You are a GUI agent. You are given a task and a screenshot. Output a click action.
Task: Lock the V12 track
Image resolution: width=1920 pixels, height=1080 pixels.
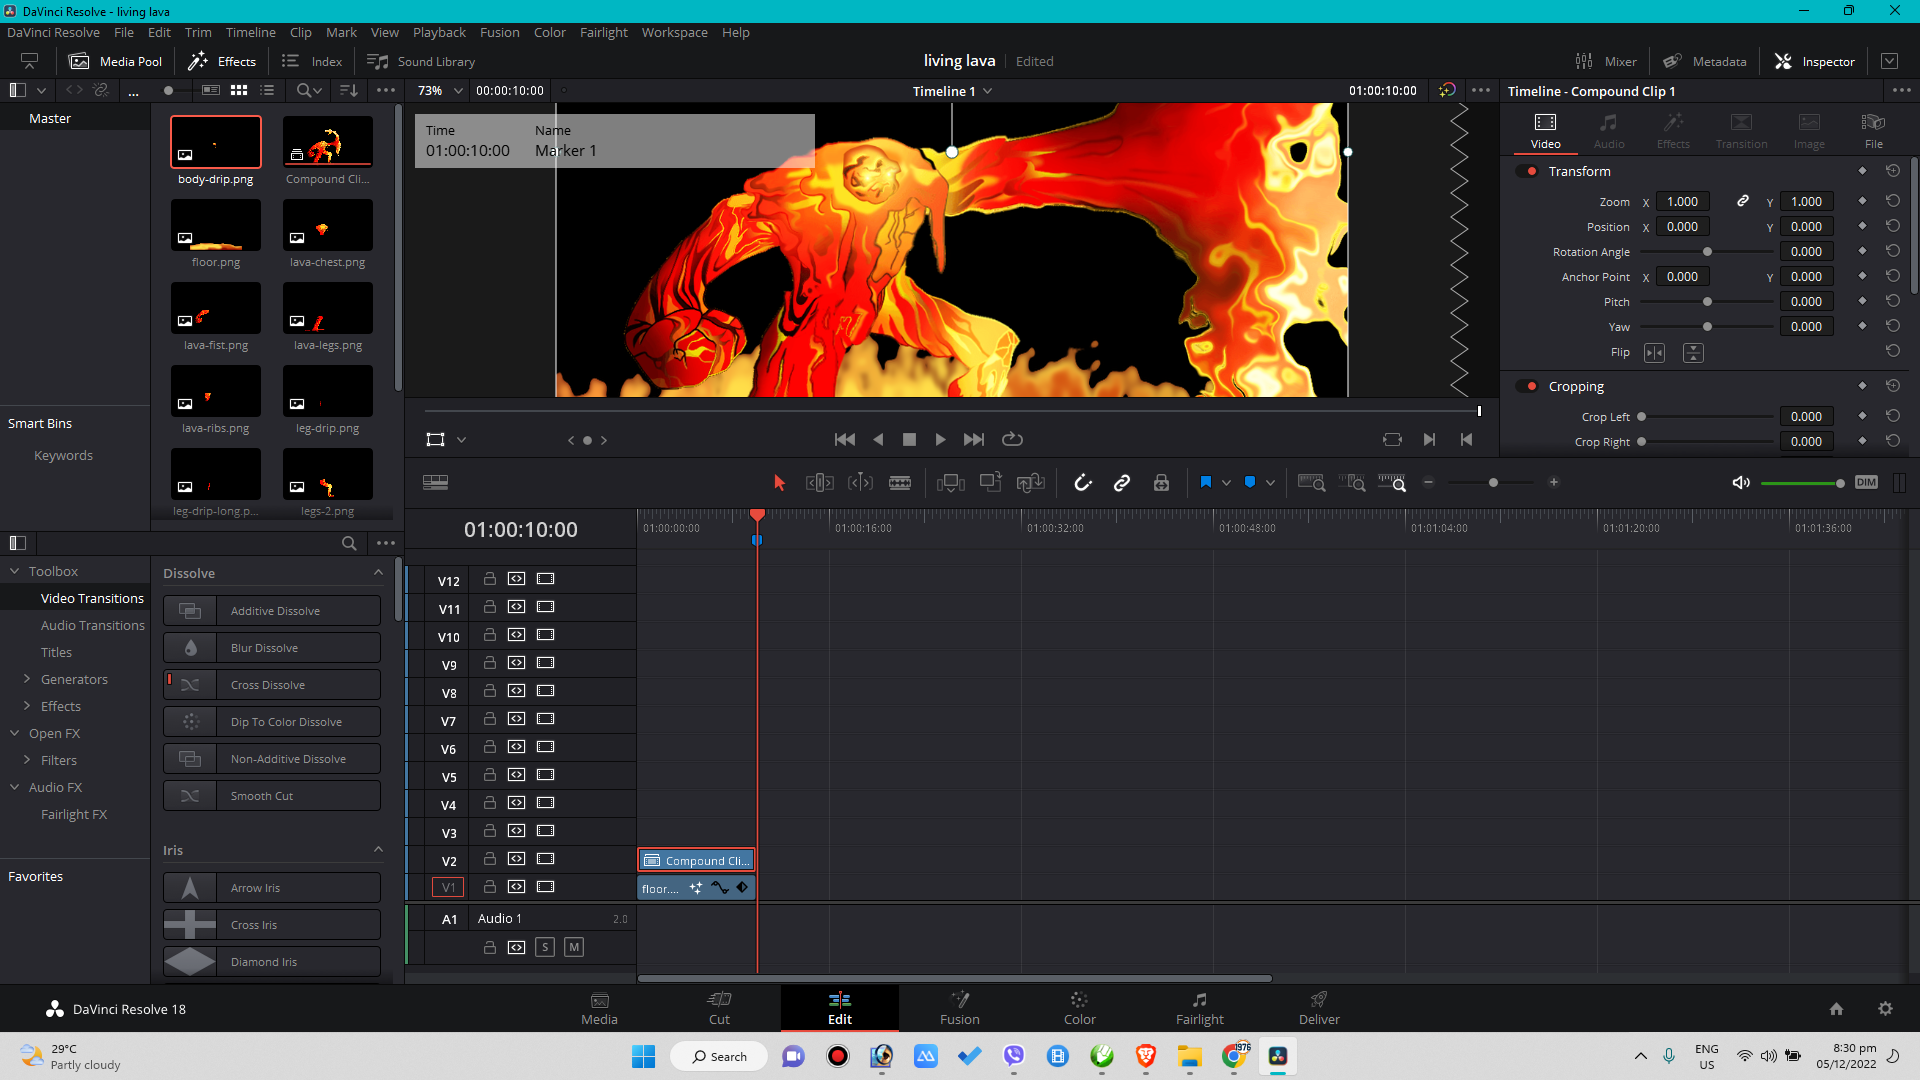click(490, 579)
